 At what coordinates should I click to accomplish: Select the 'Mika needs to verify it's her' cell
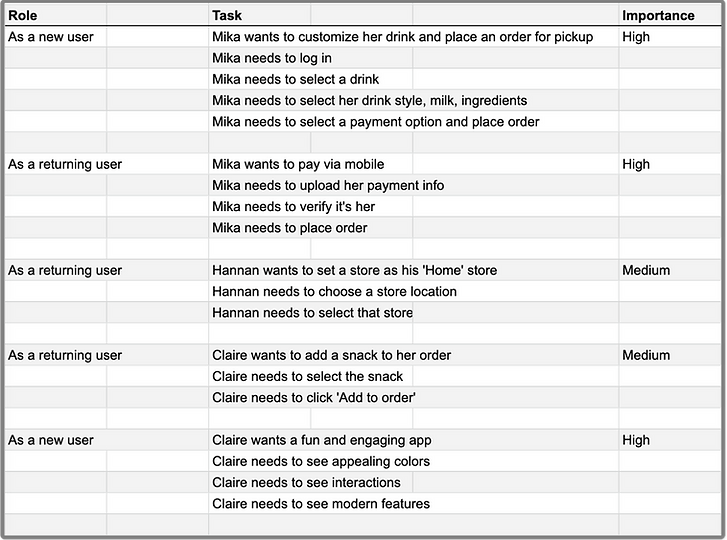(x=293, y=207)
